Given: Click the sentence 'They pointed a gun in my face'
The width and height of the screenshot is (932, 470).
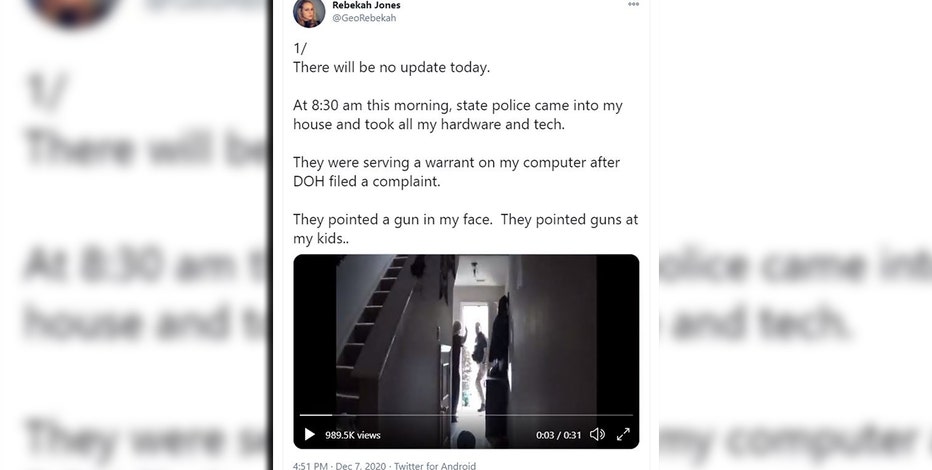Looking at the screenshot, I should click(393, 219).
